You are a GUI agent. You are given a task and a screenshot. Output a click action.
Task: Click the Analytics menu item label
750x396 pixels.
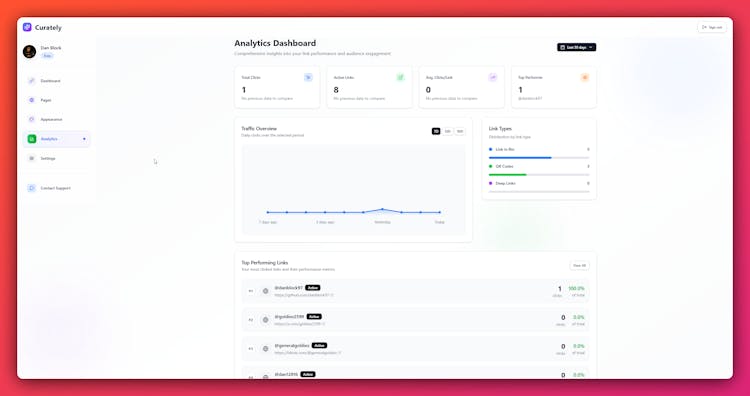(x=49, y=139)
